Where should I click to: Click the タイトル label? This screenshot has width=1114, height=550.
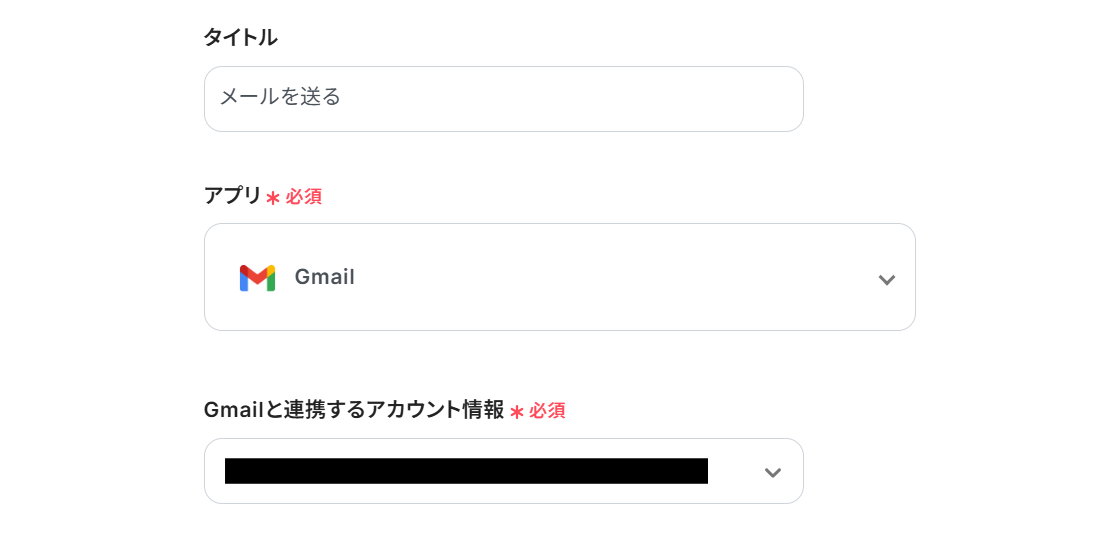pos(240,38)
